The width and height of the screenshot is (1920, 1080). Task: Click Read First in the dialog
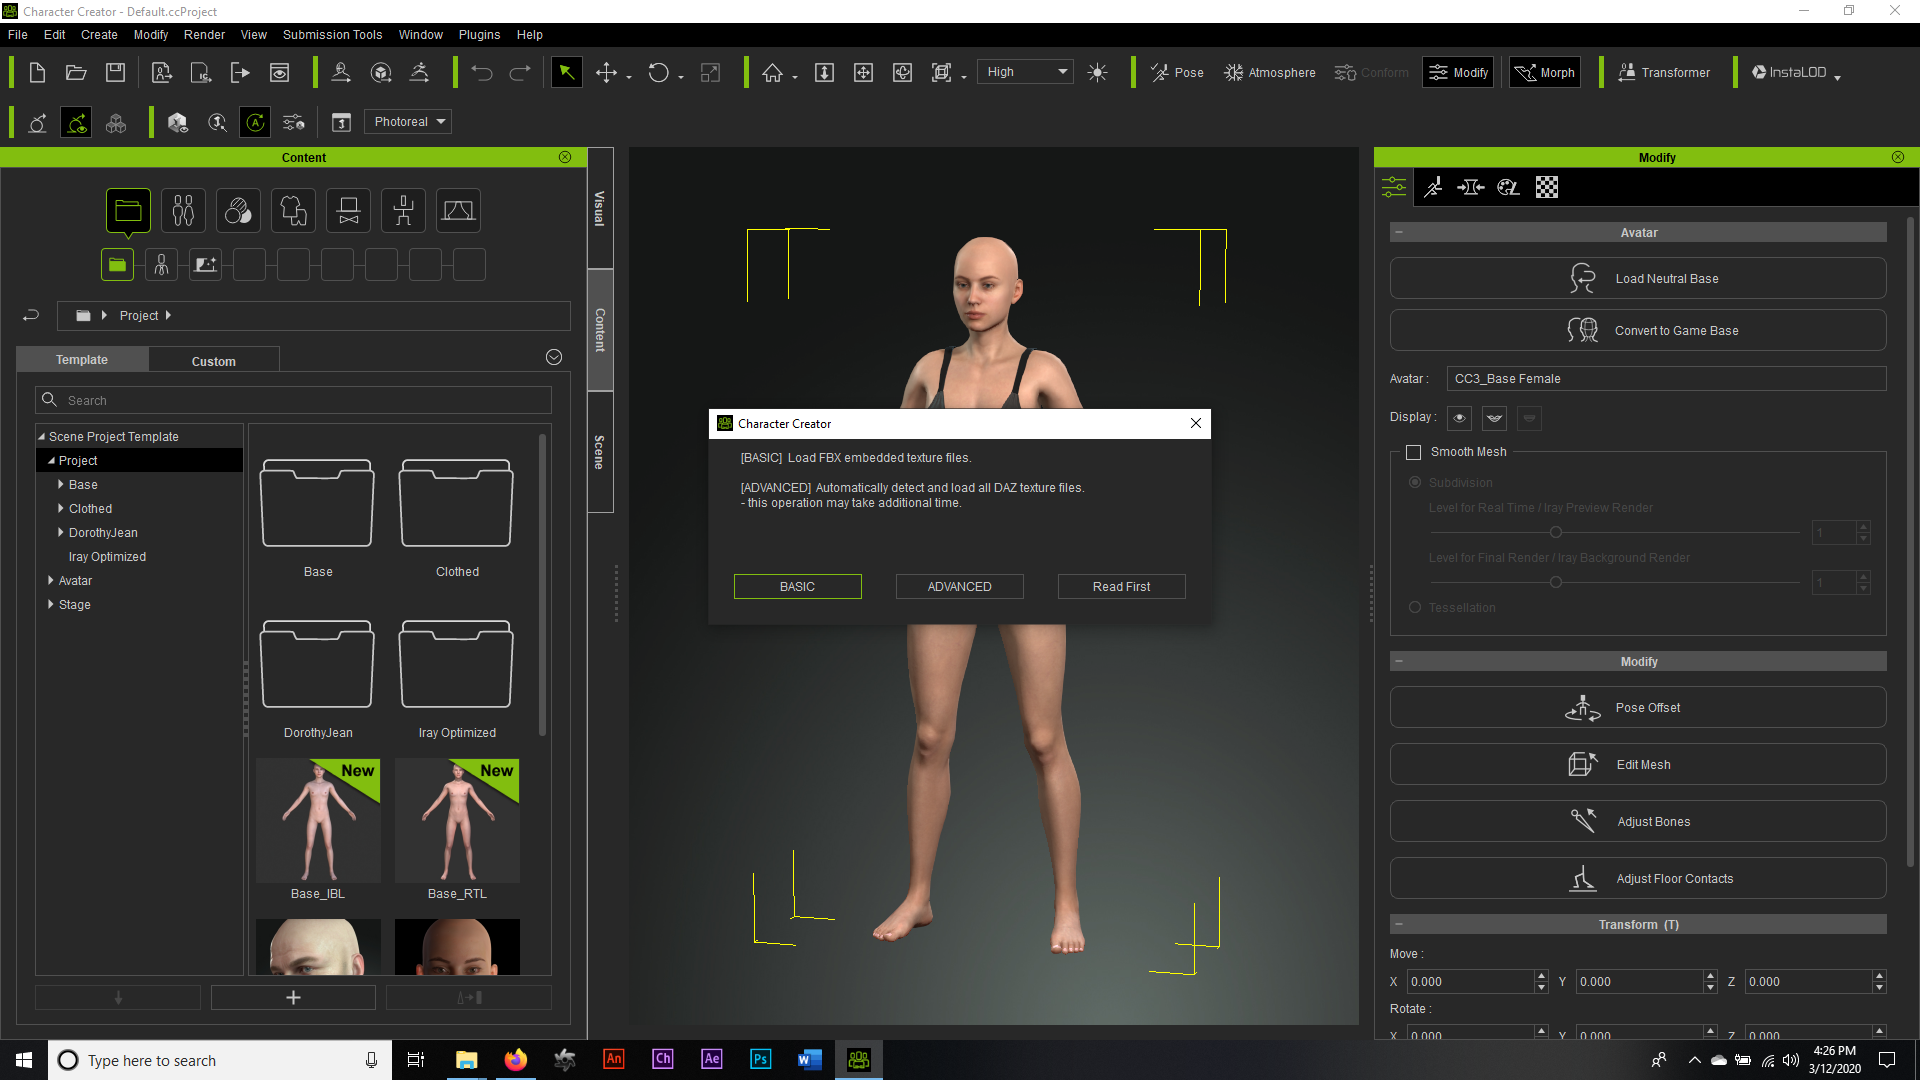point(1121,587)
